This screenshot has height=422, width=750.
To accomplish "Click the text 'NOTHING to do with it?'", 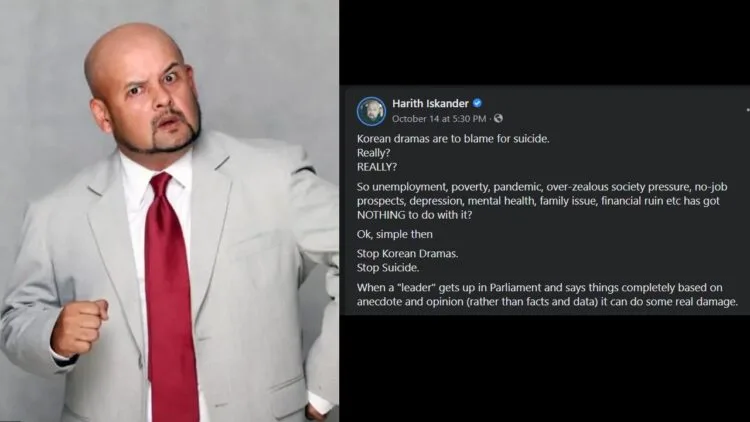I will pos(415,215).
